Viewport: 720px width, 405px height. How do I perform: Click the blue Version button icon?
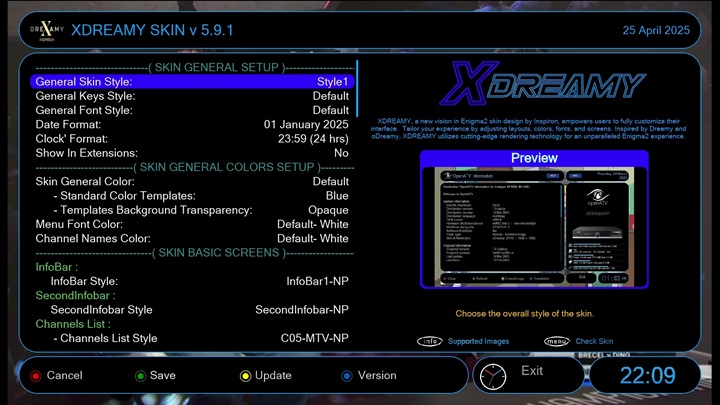tap(347, 376)
